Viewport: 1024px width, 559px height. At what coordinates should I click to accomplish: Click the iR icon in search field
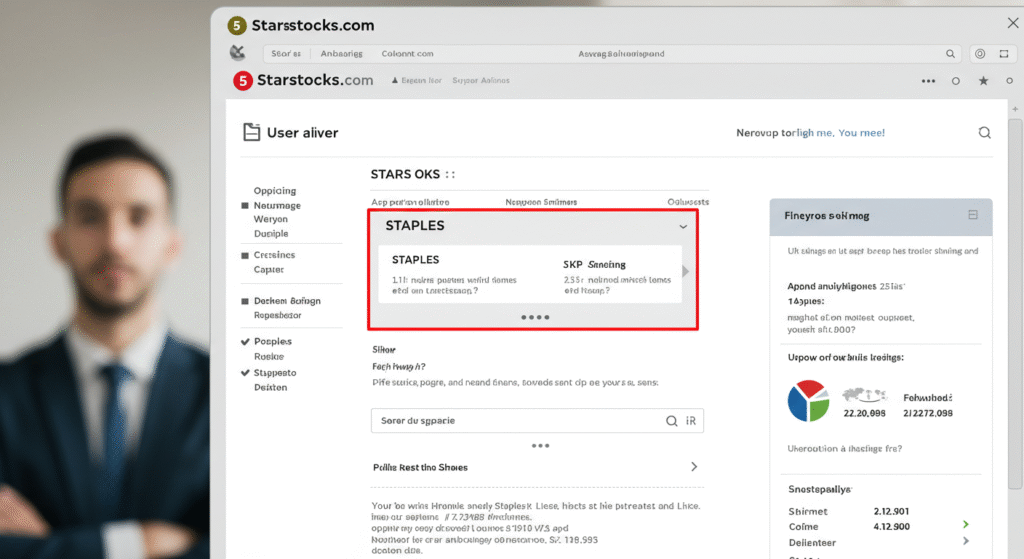(690, 421)
